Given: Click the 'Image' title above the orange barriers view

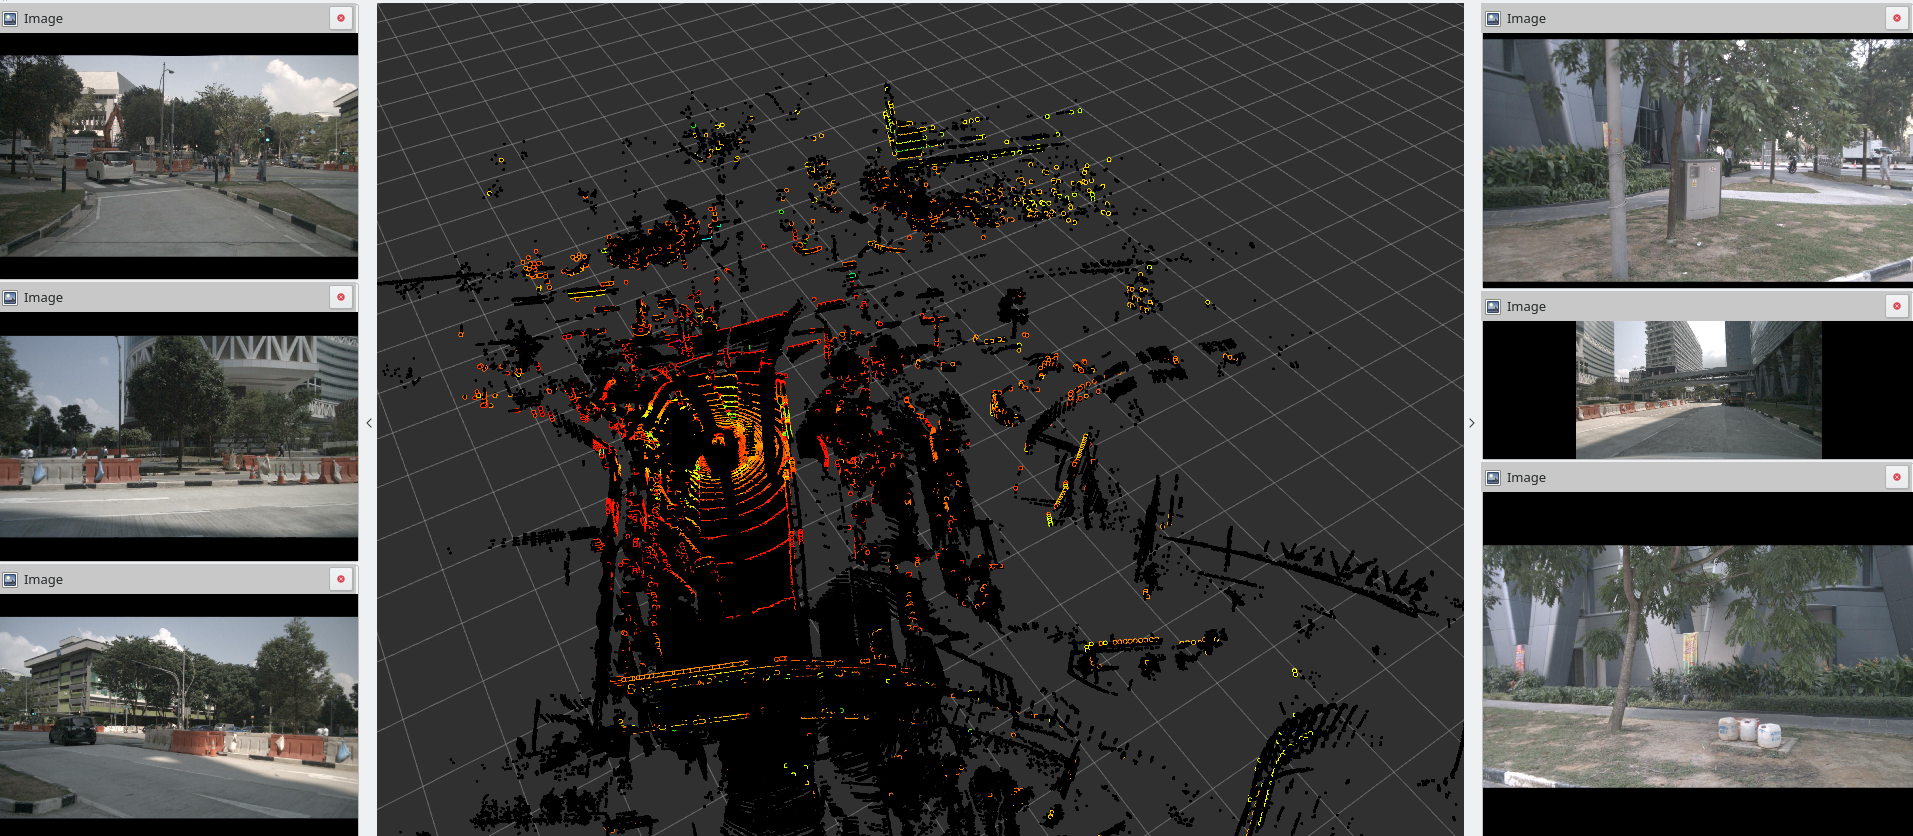Looking at the screenshot, I should (43, 297).
